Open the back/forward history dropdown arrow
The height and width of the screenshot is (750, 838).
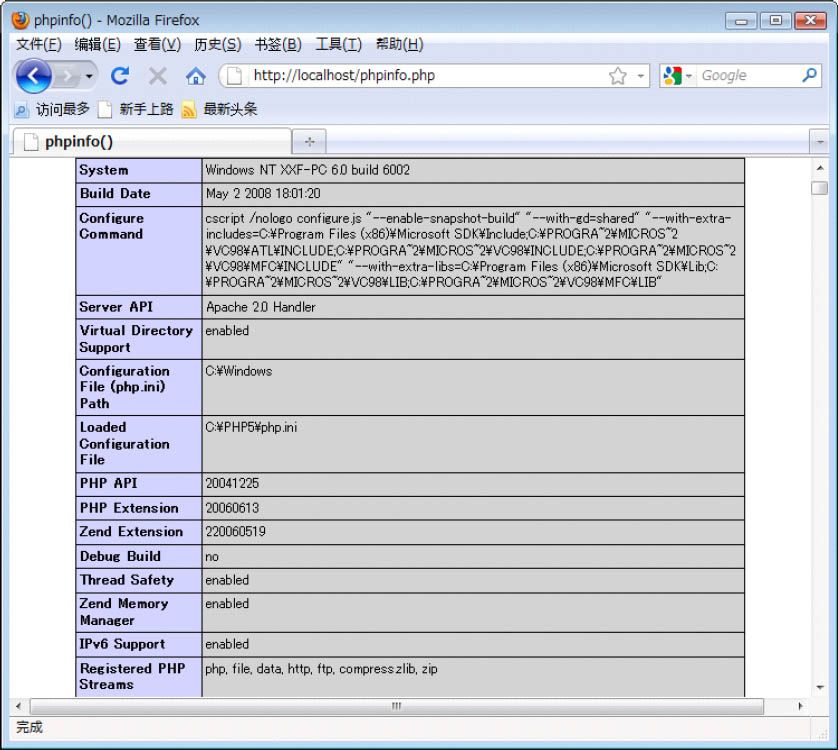coord(89,76)
